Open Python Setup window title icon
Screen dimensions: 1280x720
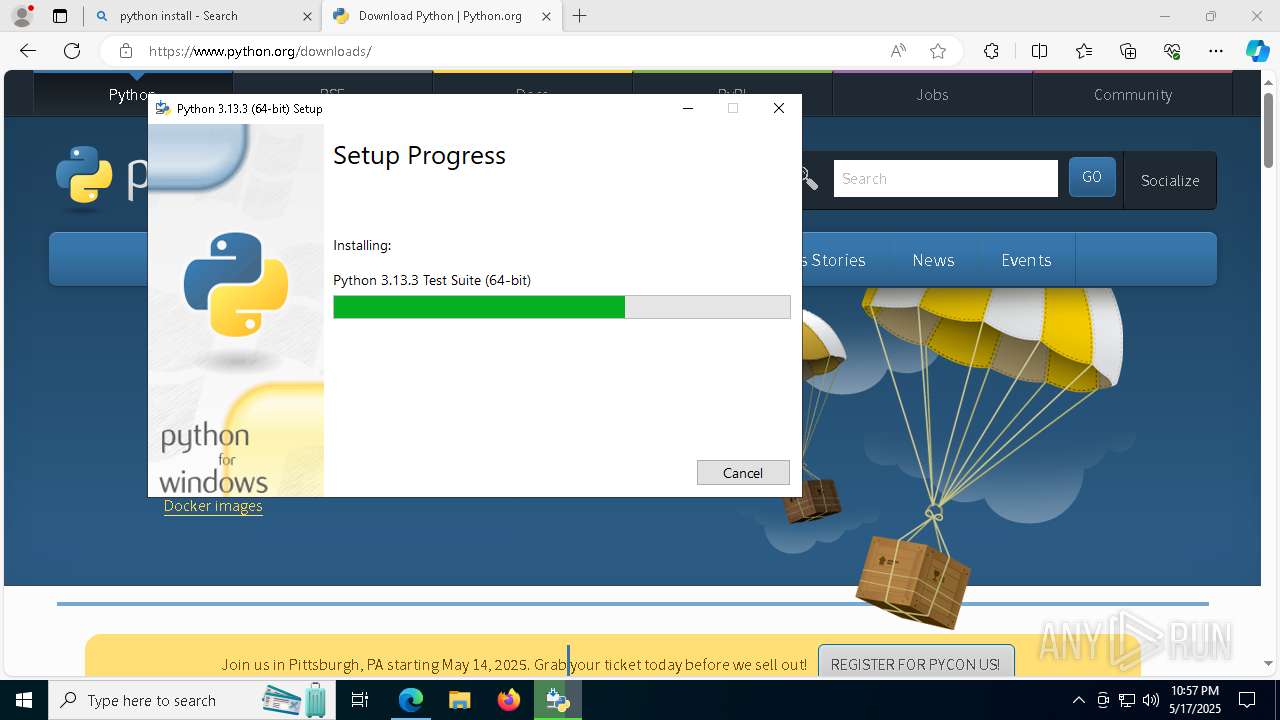tap(163, 108)
